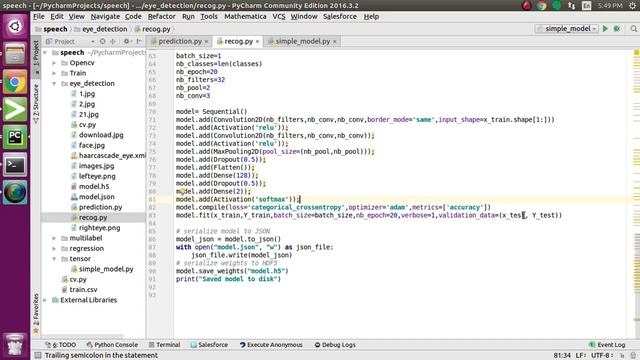Close the recog.py tab

pyautogui.click(x=258, y=42)
